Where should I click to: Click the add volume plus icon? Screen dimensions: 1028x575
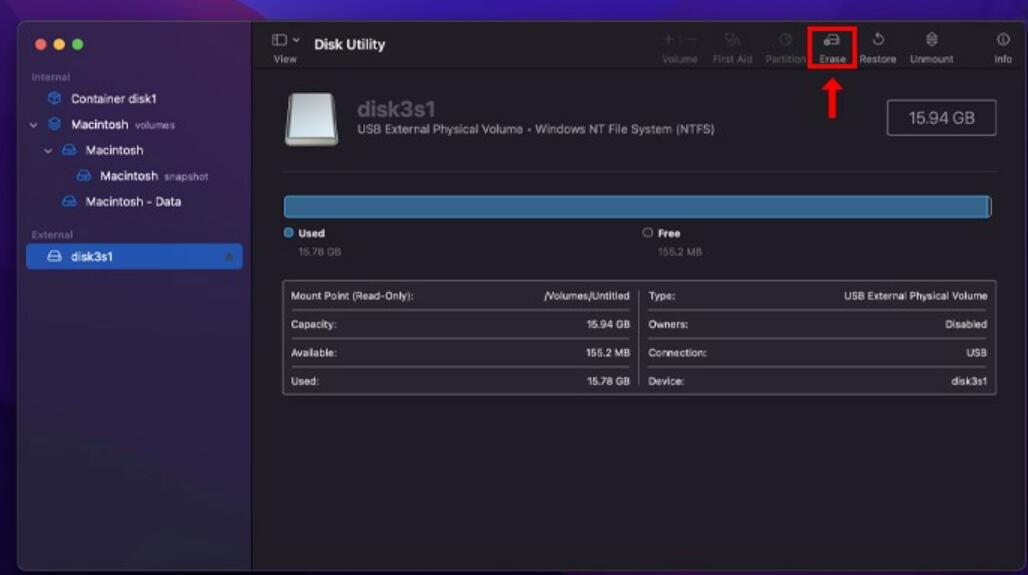click(667, 40)
